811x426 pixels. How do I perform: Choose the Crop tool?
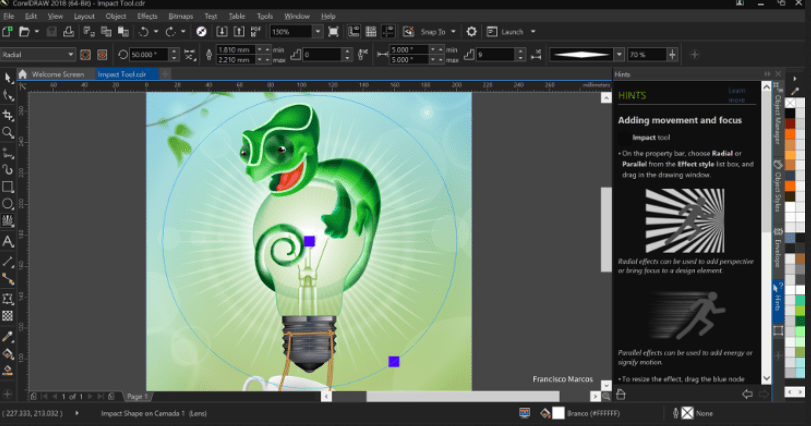point(8,114)
